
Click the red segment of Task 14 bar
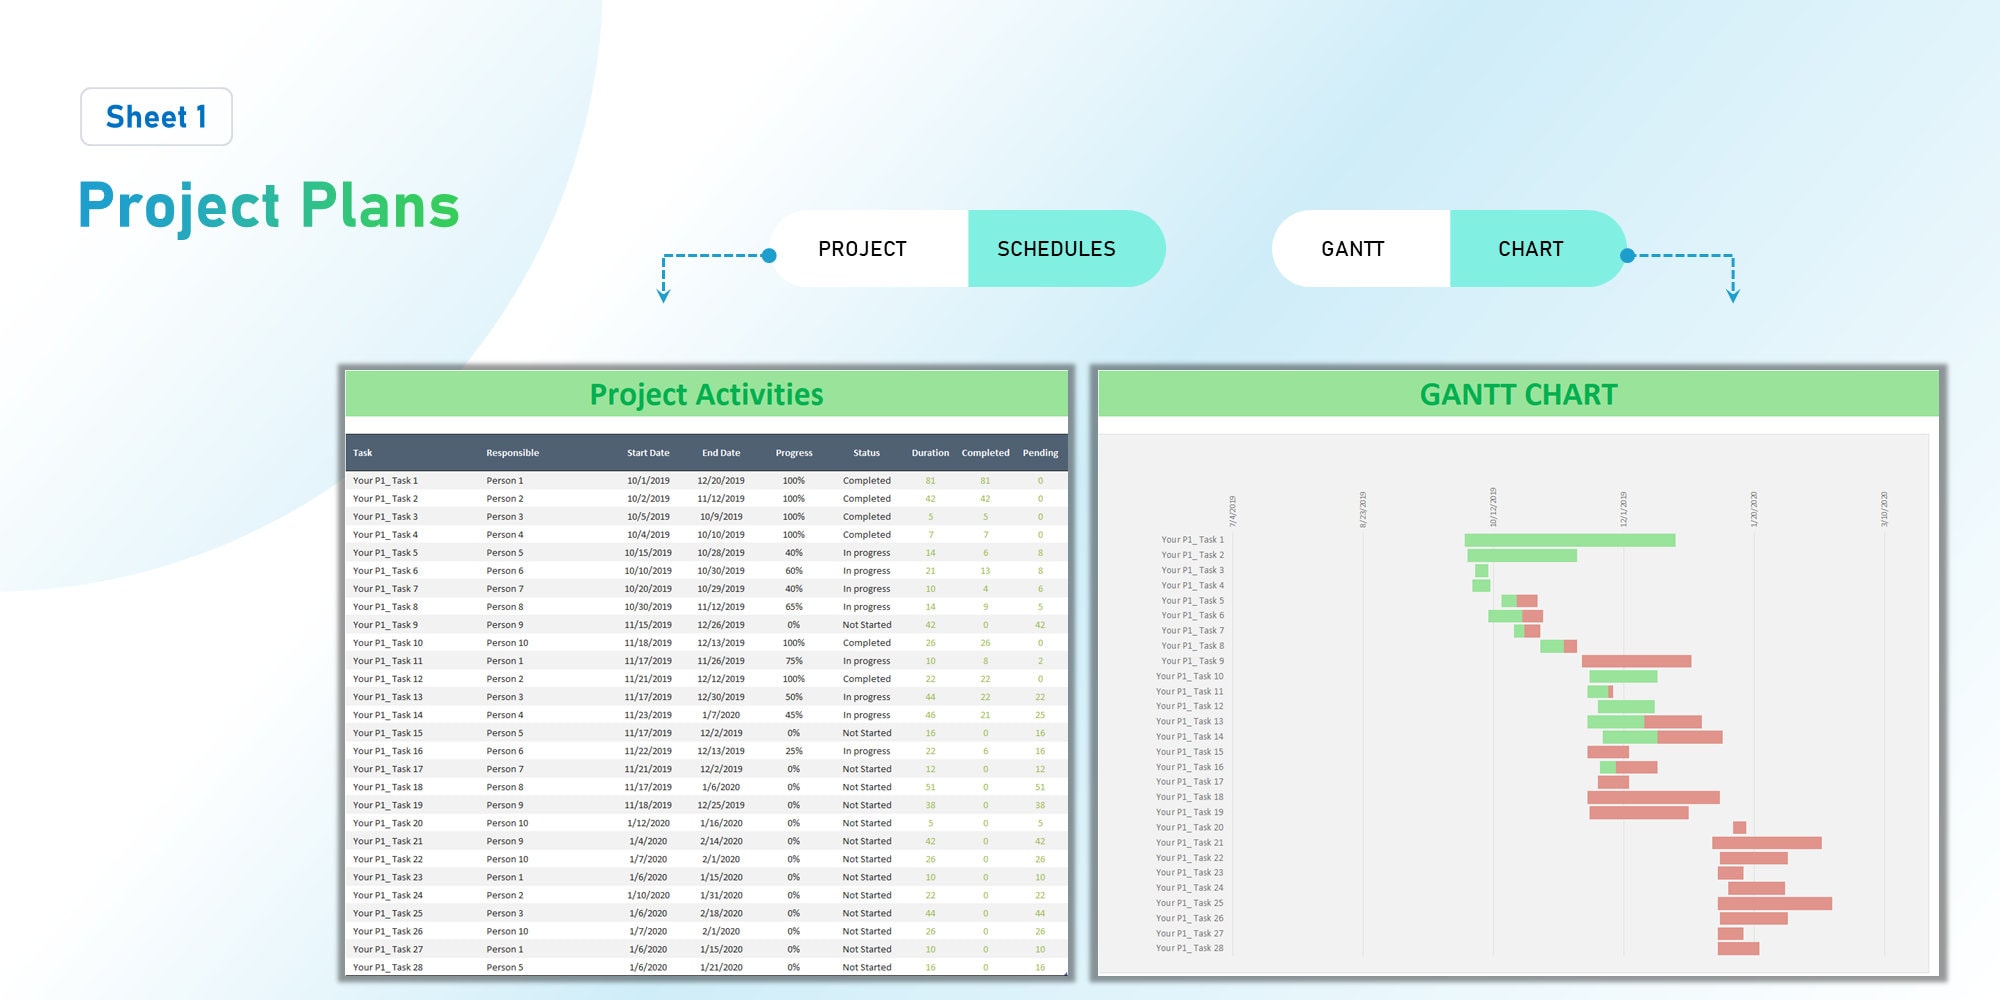(1690, 737)
